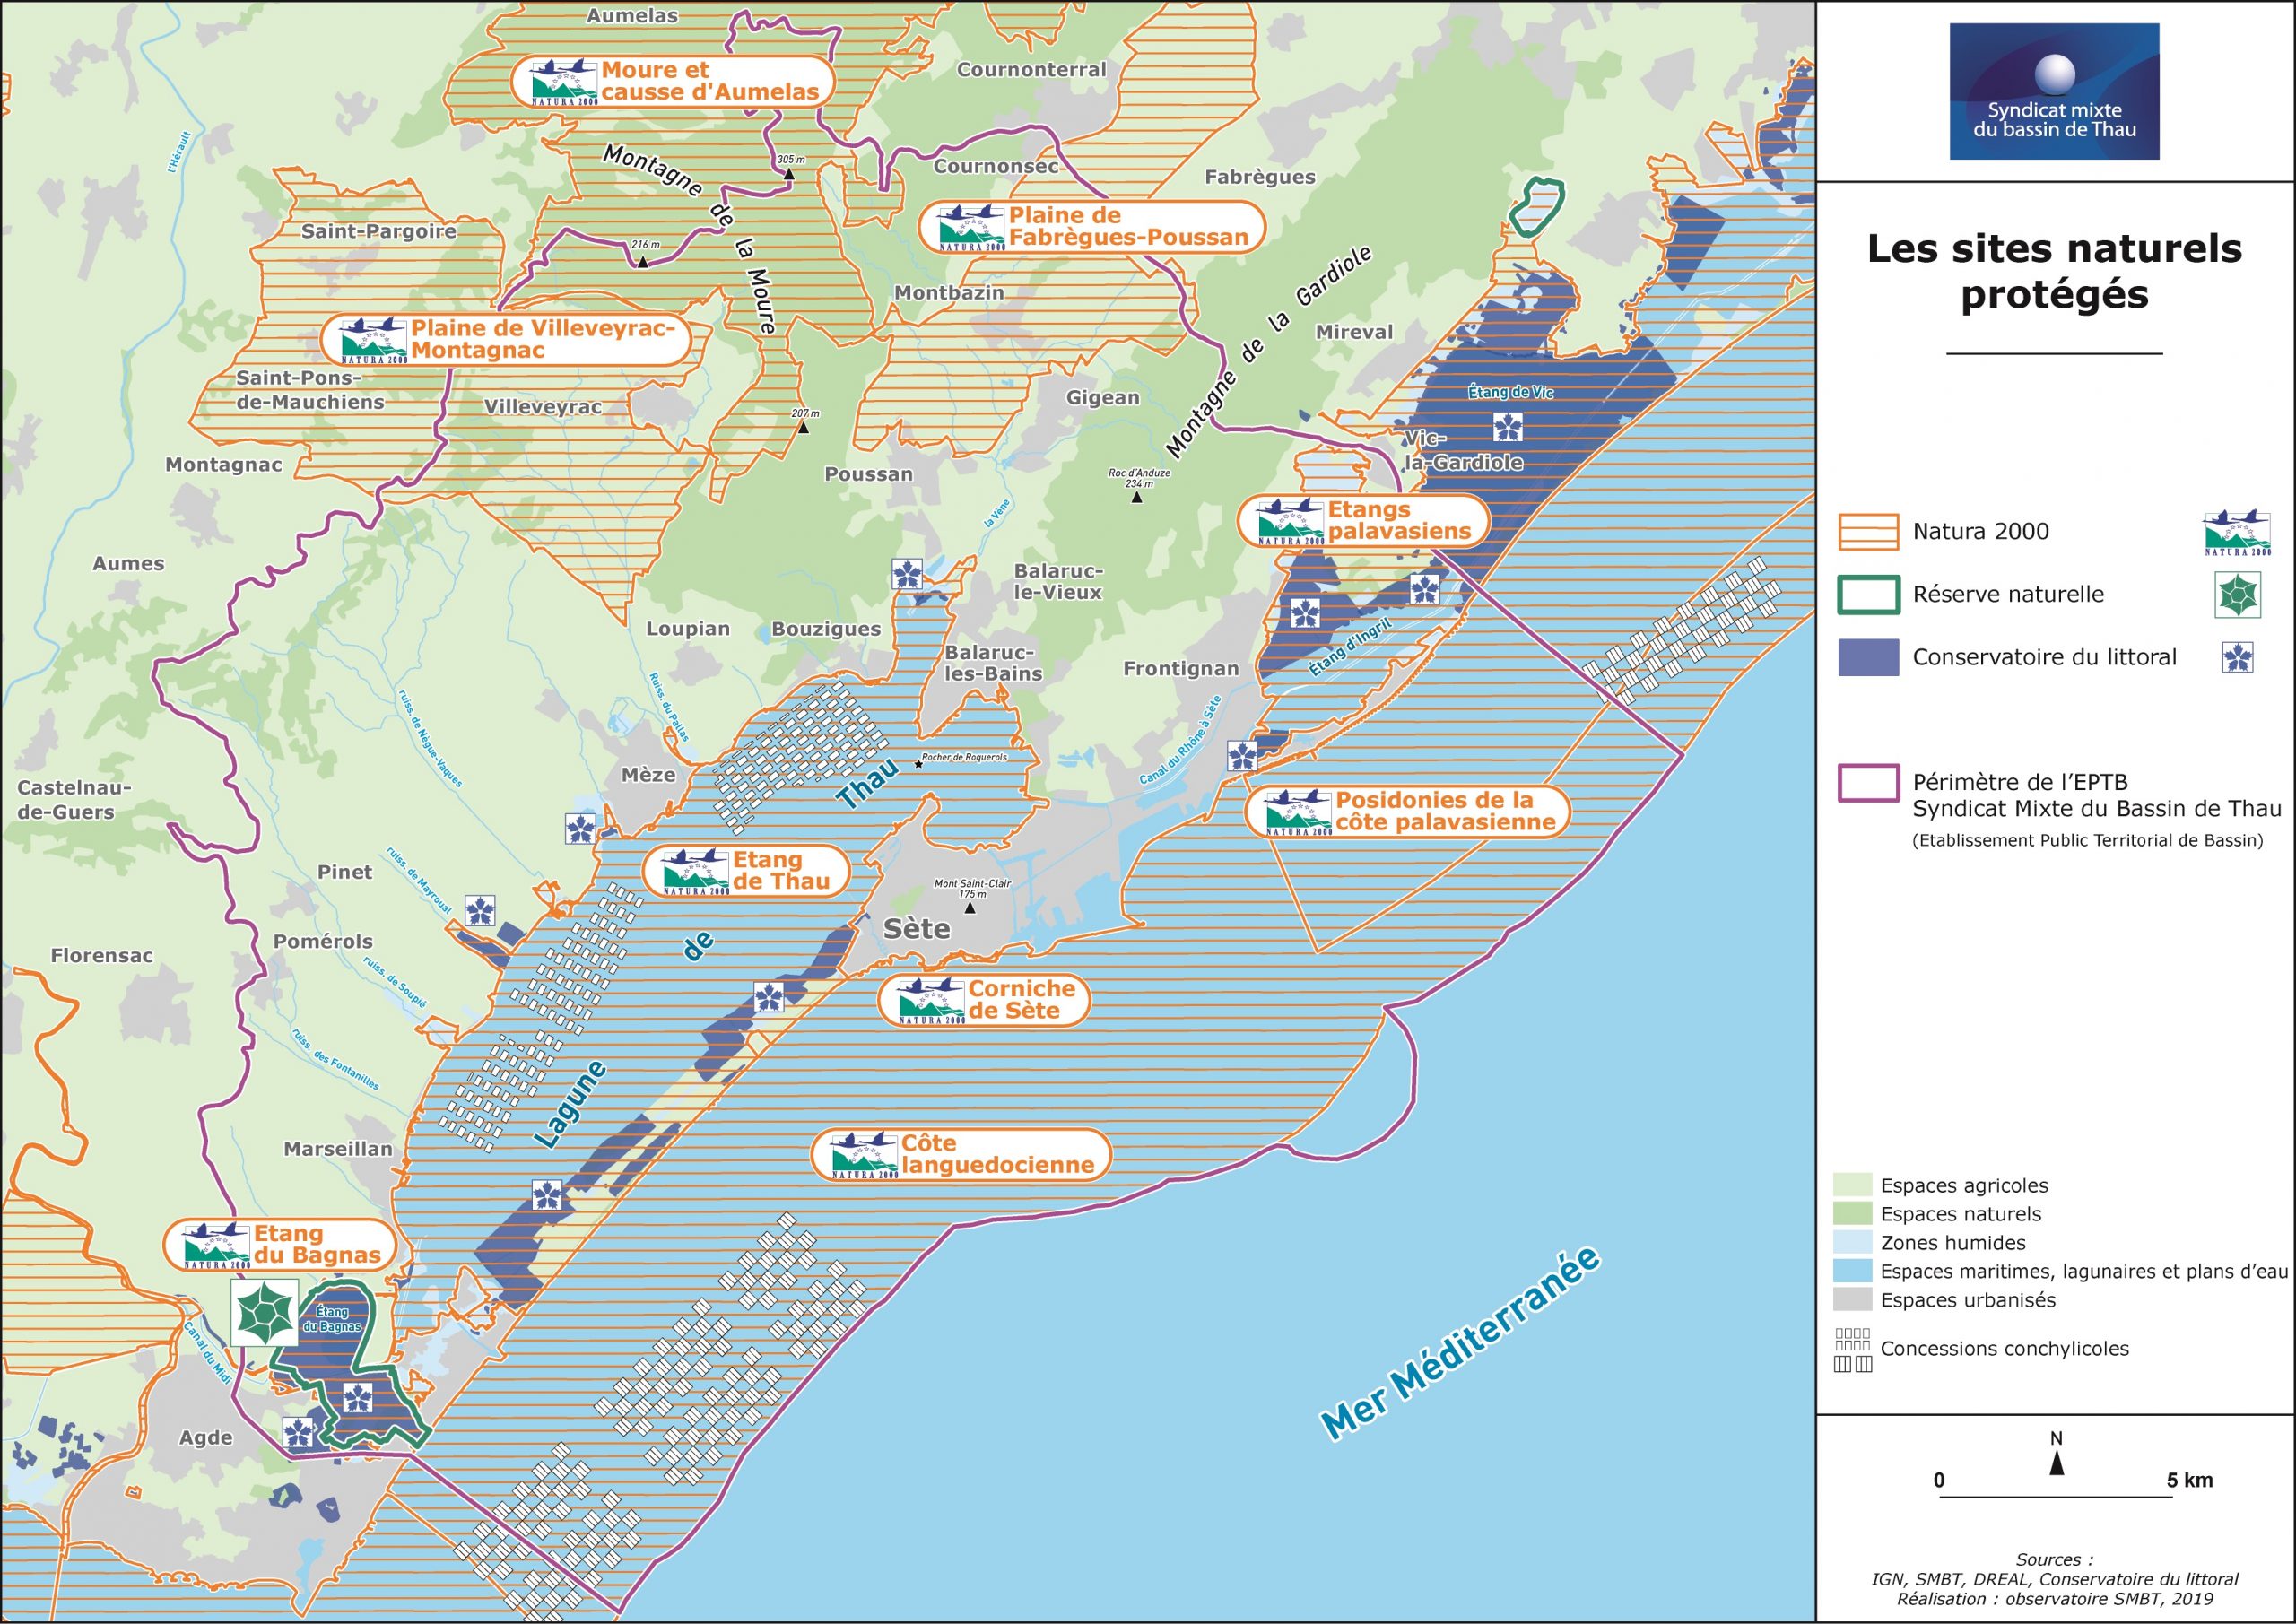
Task: Click the large Réserve naturelle emblem beside Étang du Bagnas
Action: [x=264, y=1312]
